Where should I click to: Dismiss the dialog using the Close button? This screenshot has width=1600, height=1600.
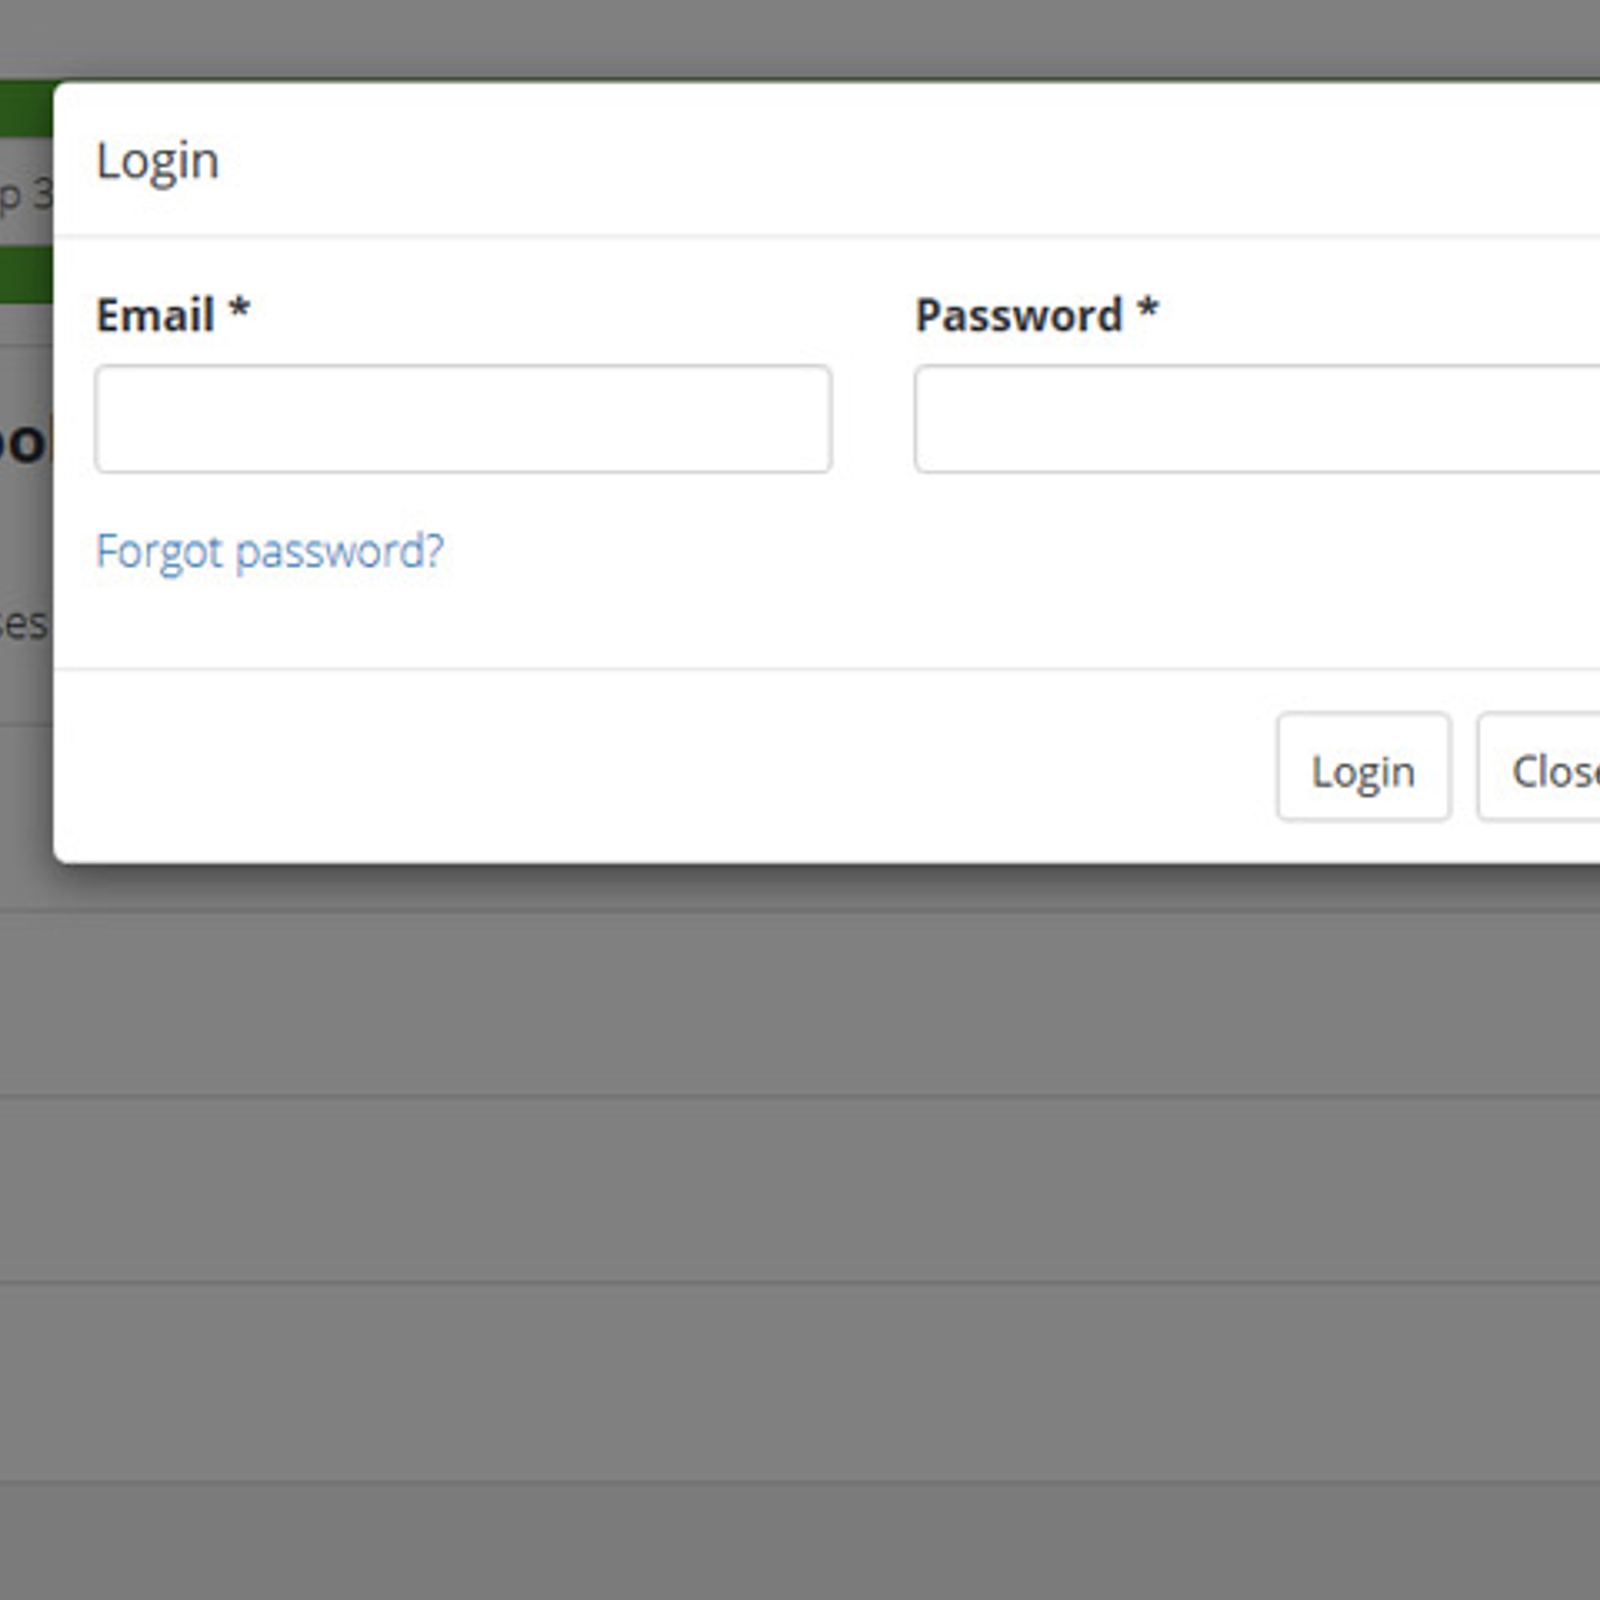point(1540,767)
